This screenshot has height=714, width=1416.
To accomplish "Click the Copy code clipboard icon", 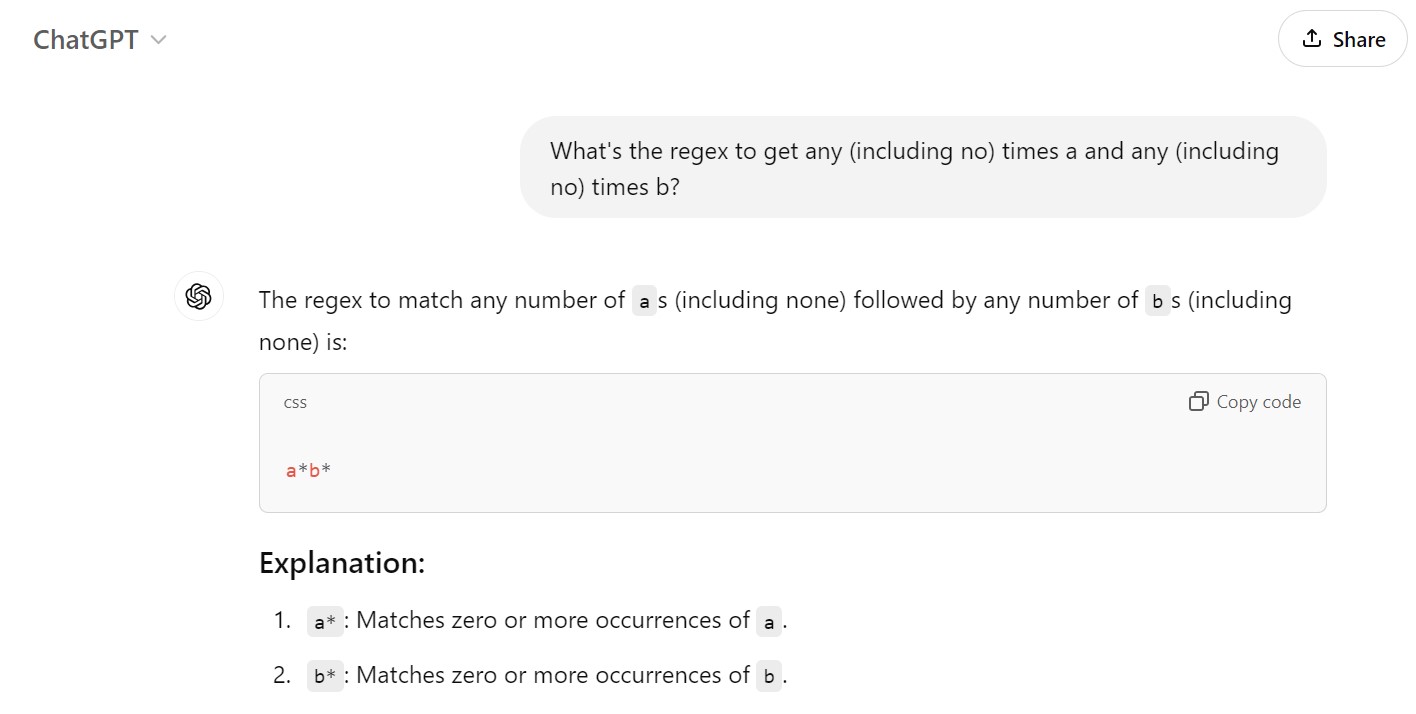I will [x=1198, y=402].
